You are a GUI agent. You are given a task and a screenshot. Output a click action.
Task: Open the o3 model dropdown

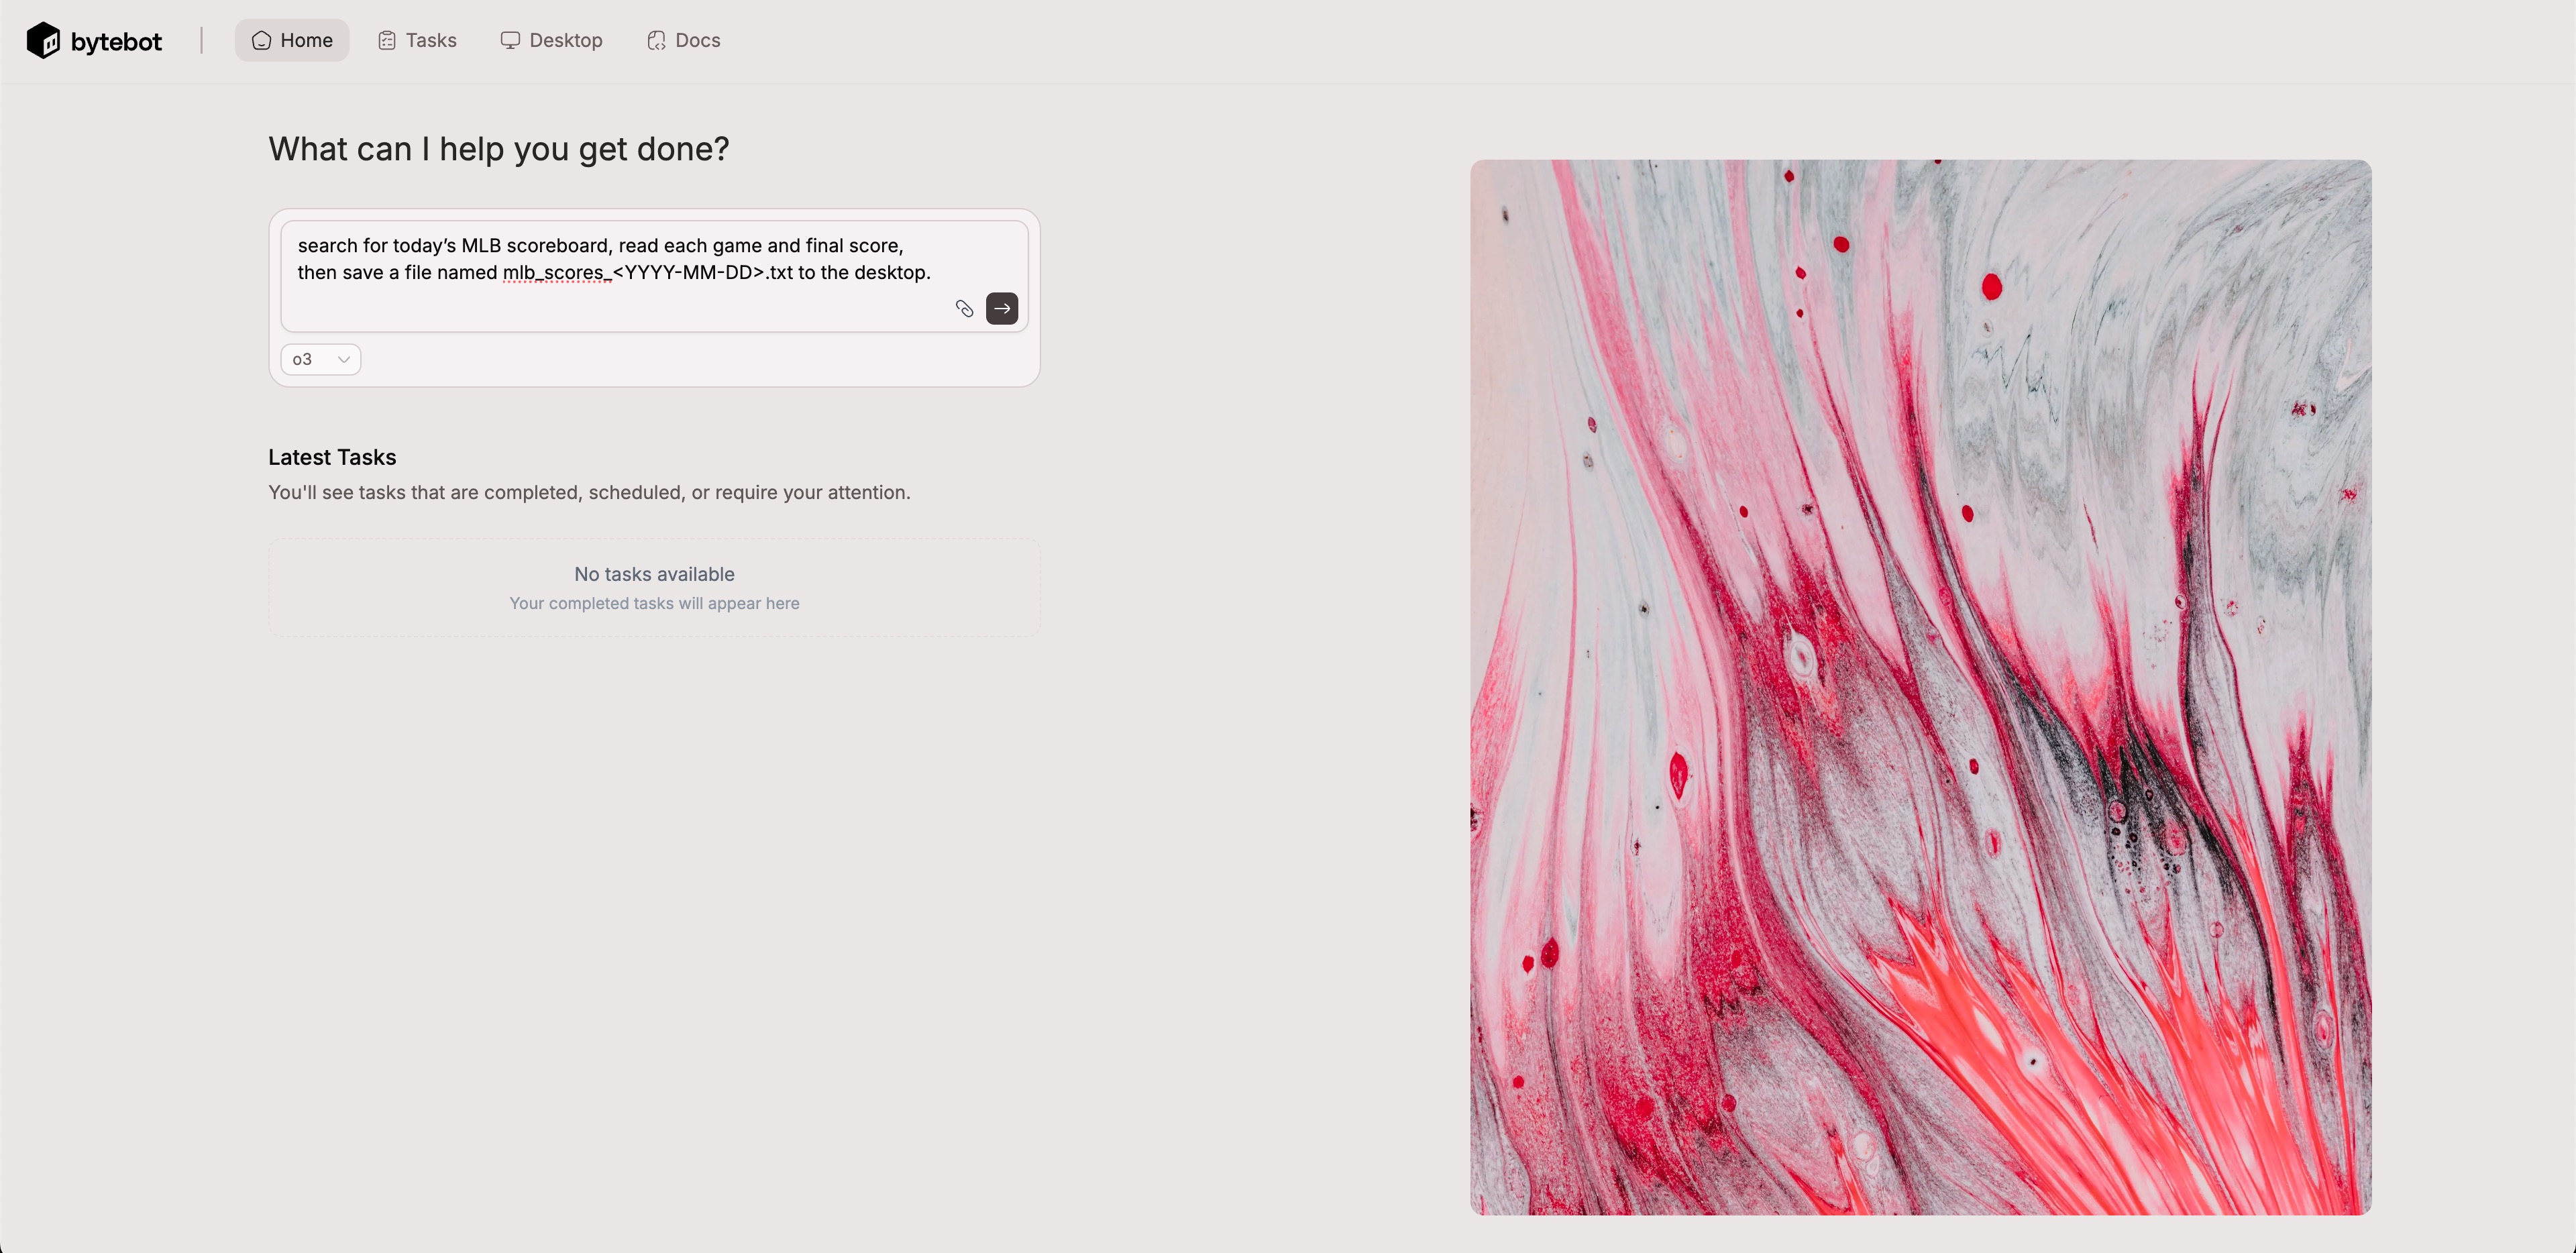click(321, 360)
